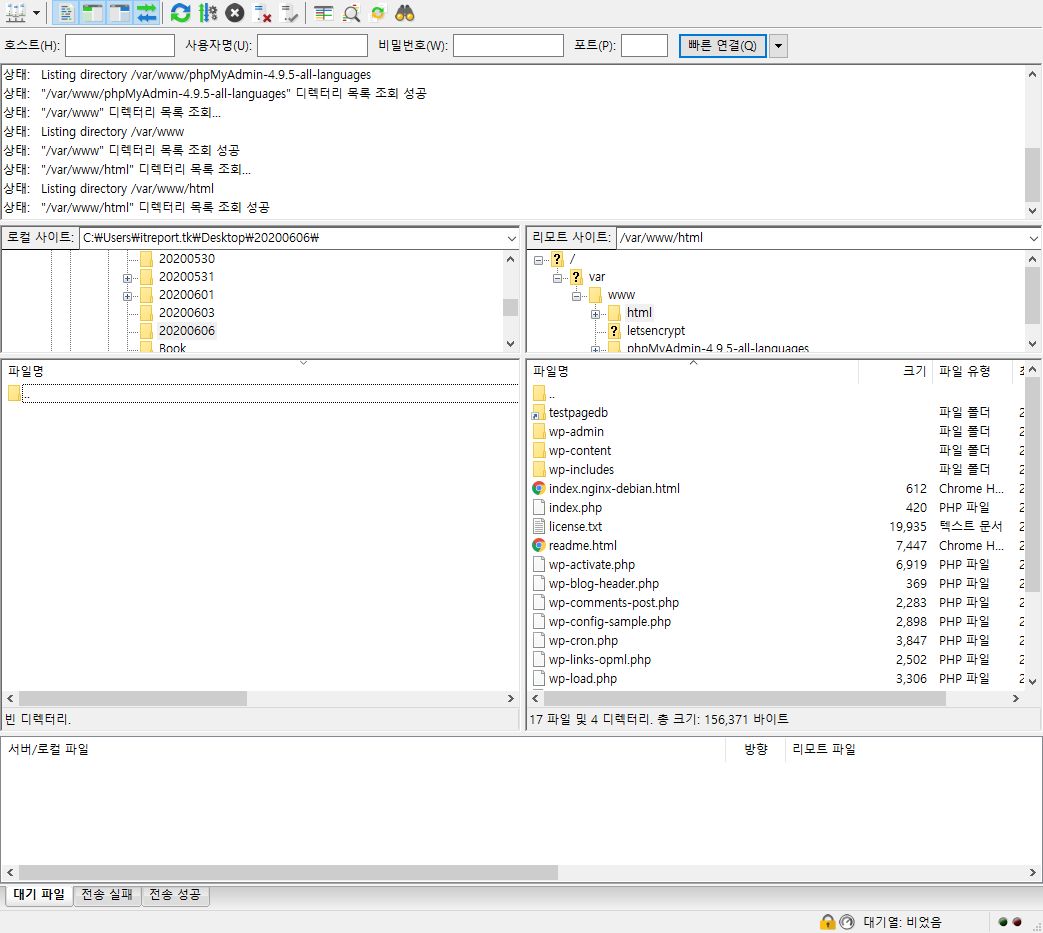
Task: Select the 20200530 folder icon
Action: coord(146,259)
